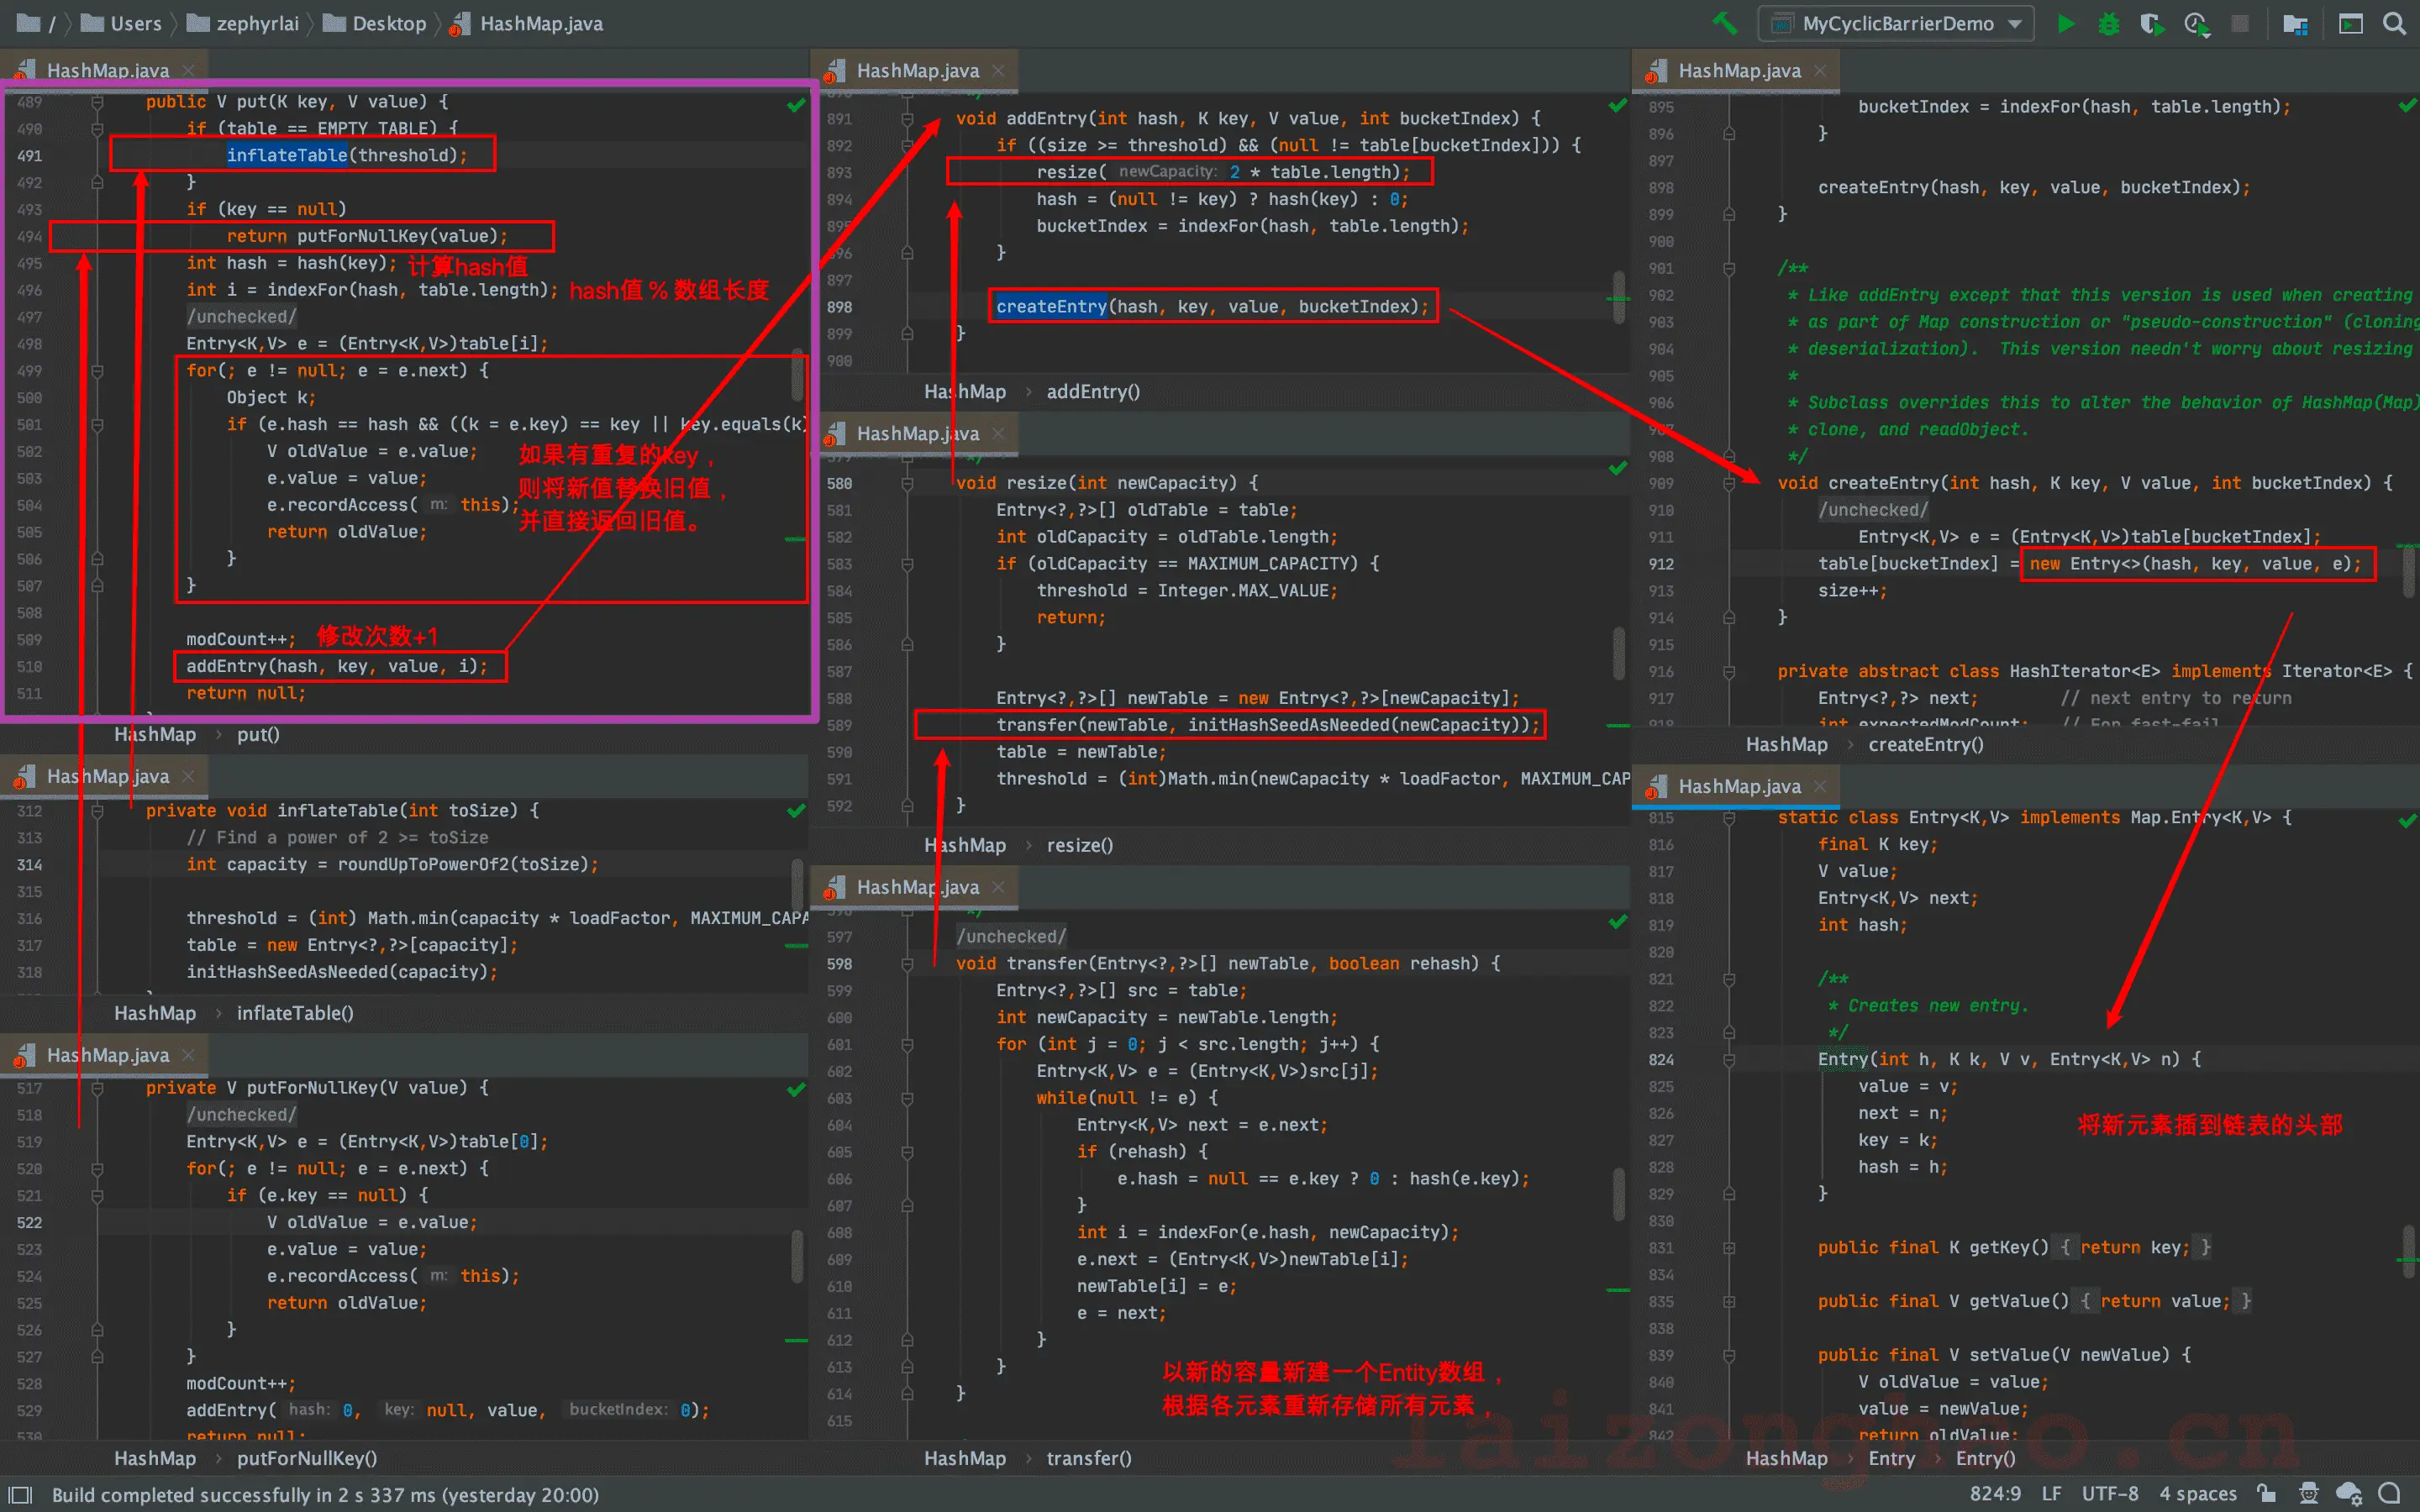Close the HashMap.java tab above the put() editor
The image size is (2420, 1512).
188,71
